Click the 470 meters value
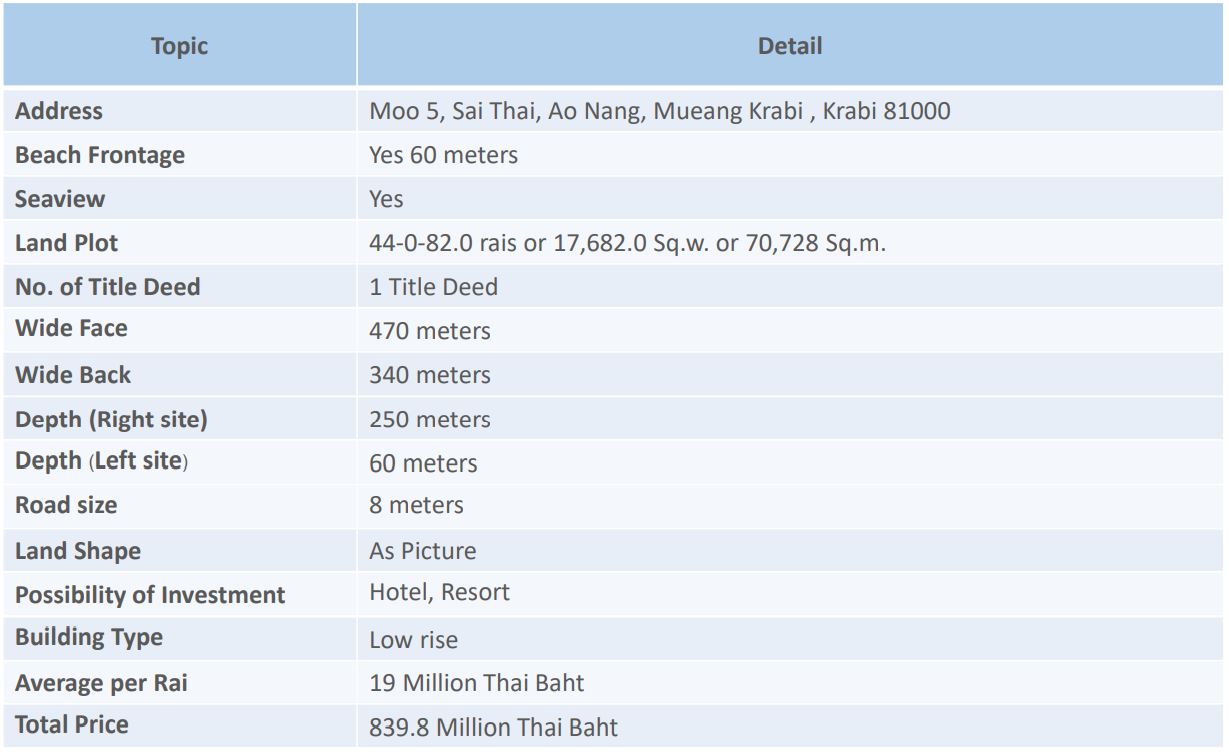 (430, 330)
